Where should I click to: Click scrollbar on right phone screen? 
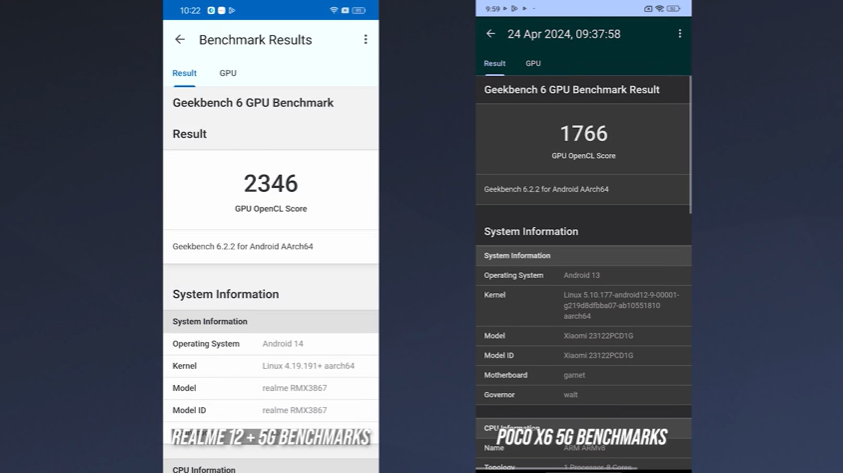690,144
